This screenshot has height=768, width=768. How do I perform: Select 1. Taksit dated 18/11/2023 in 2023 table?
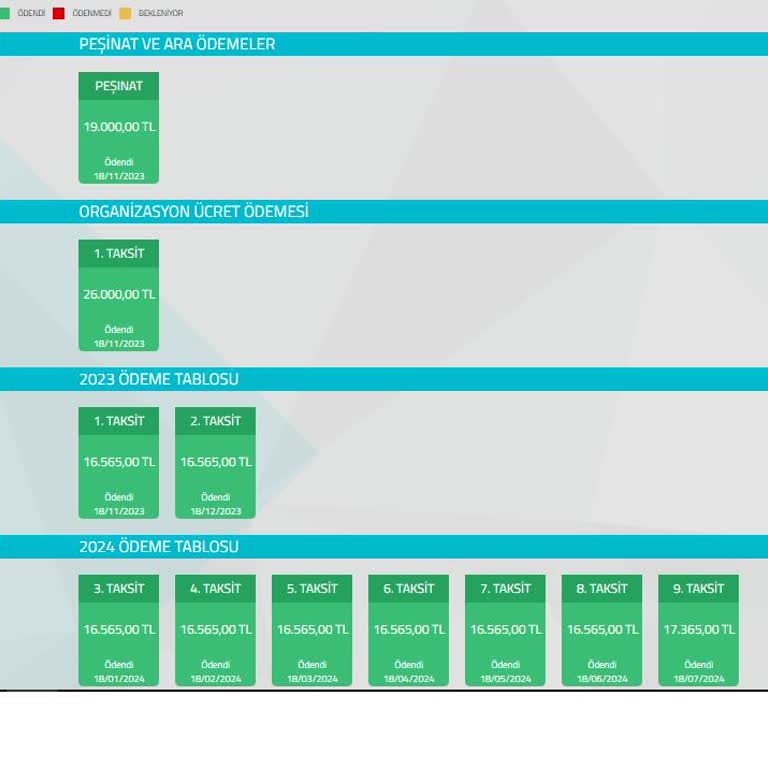click(x=119, y=463)
